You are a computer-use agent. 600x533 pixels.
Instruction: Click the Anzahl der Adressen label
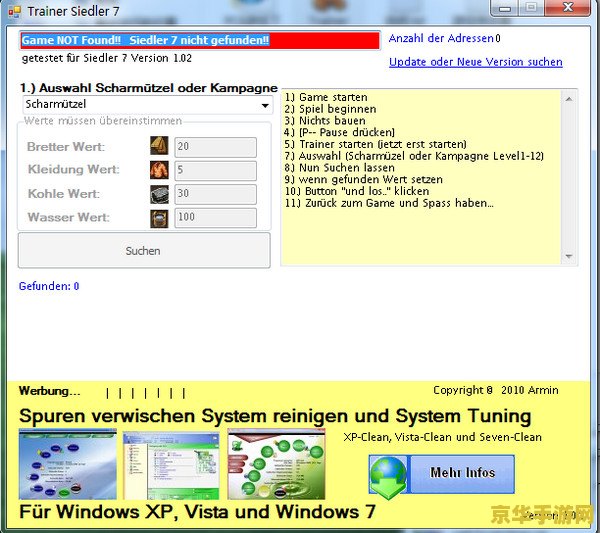point(441,38)
